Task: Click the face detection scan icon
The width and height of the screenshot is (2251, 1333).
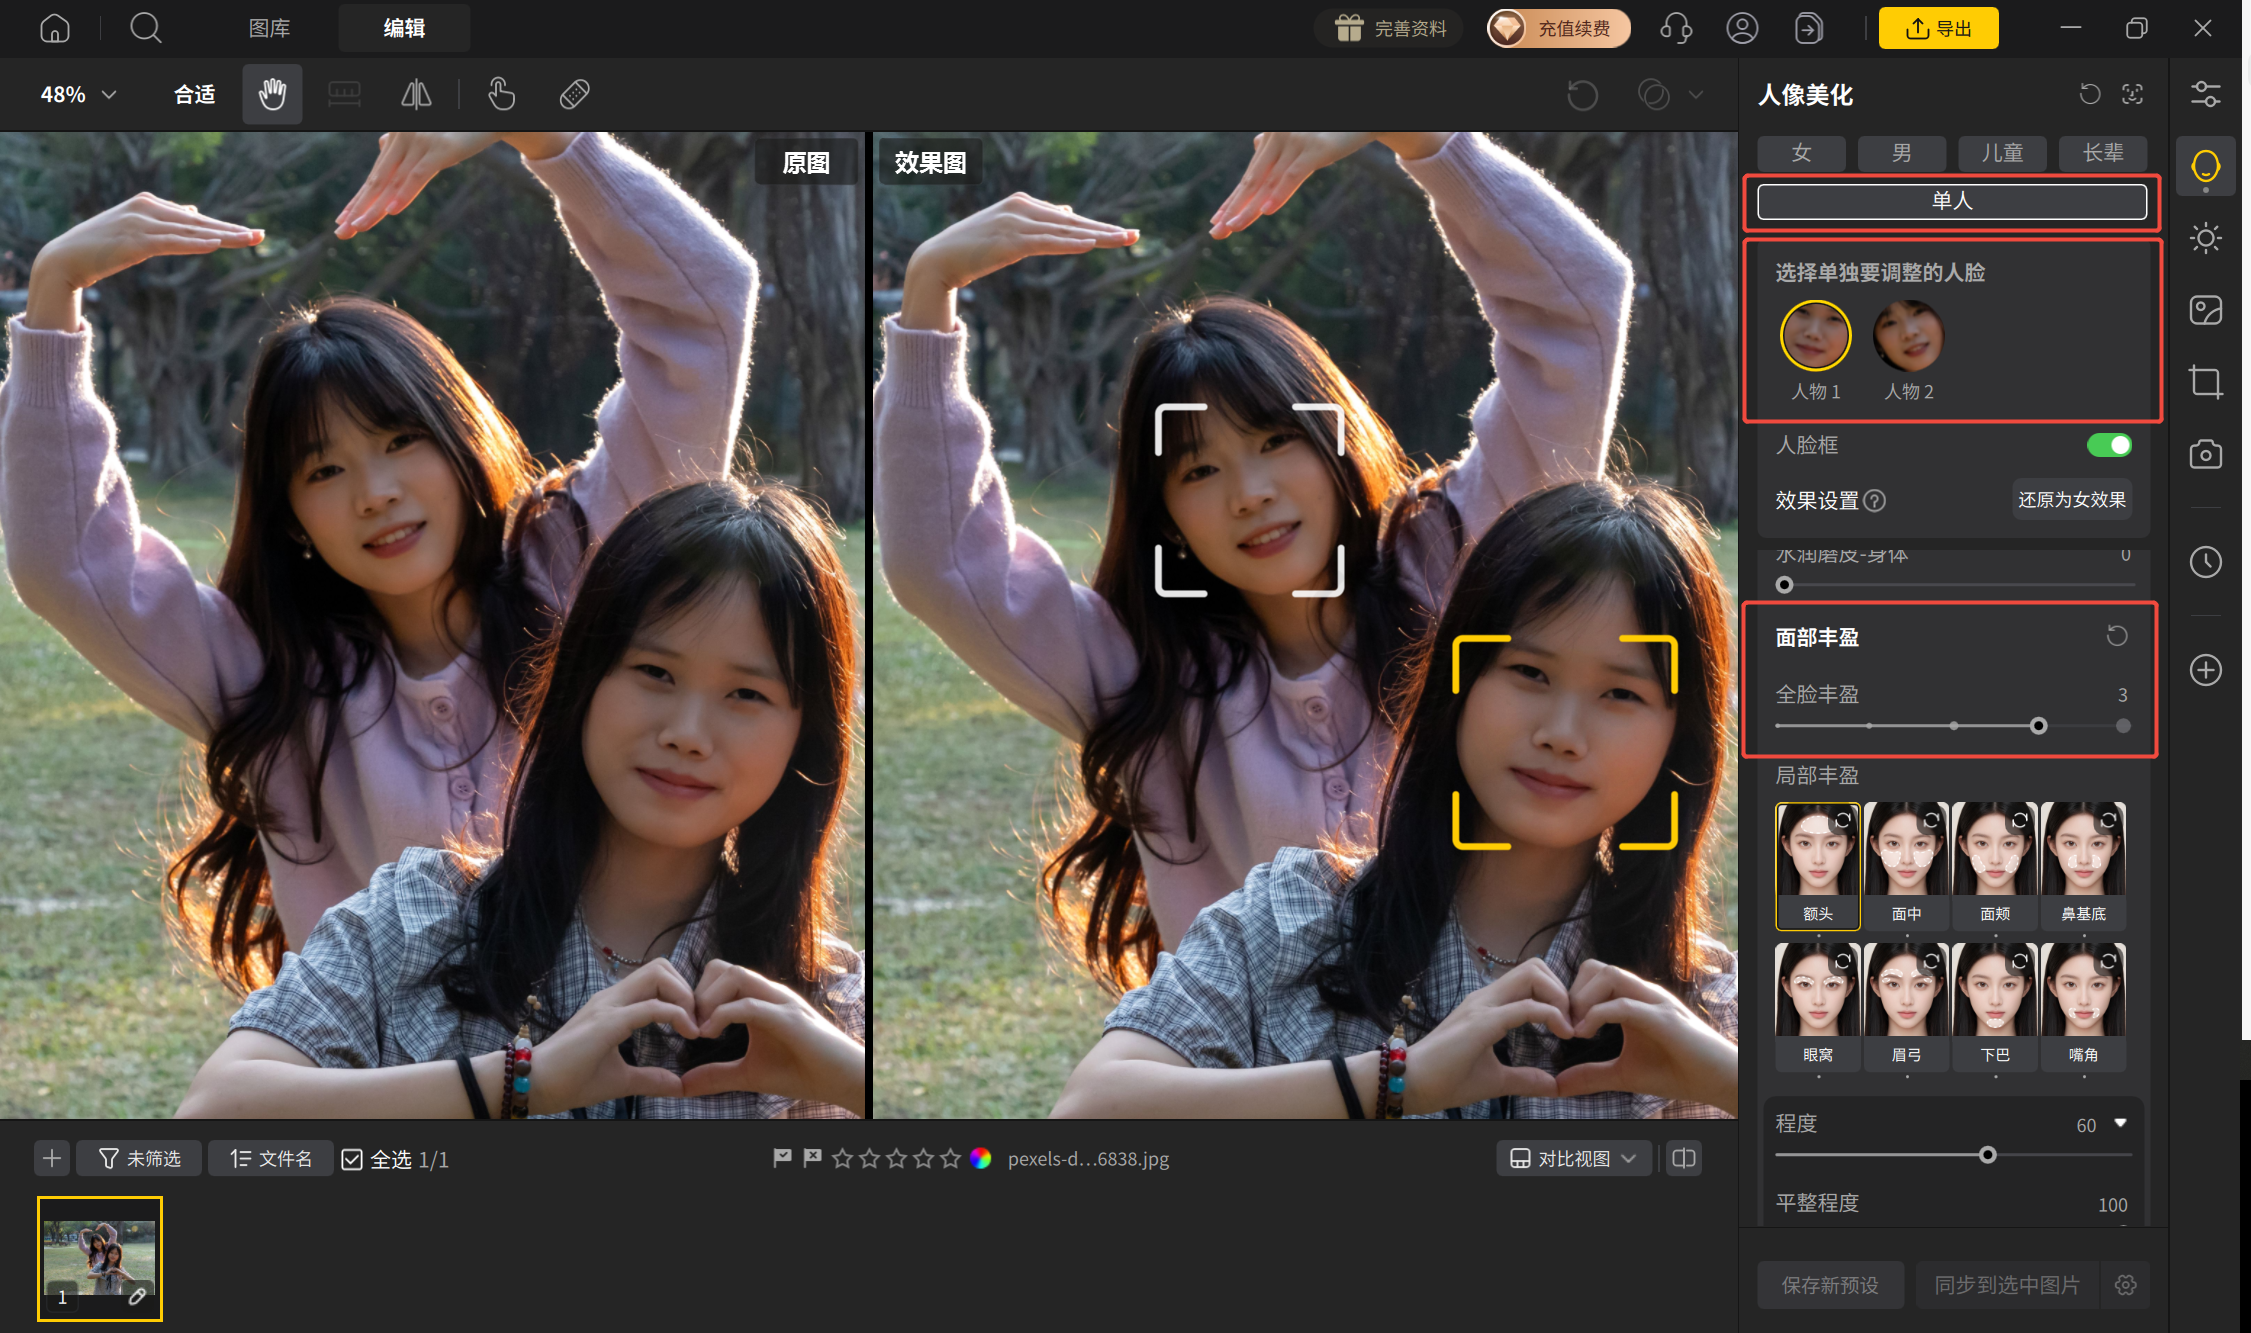Action: (x=2132, y=94)
